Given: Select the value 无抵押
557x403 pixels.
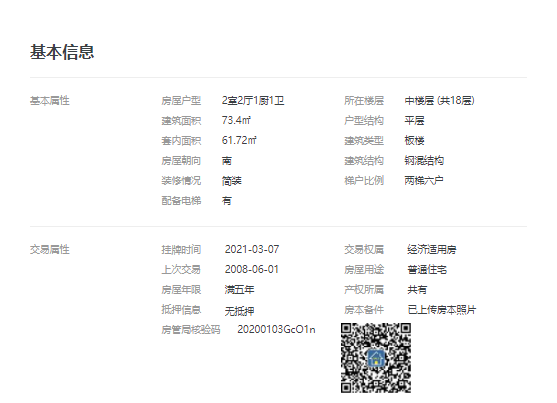Looking at the screenshot, I should pyautogui.click(x=239, y=311).
